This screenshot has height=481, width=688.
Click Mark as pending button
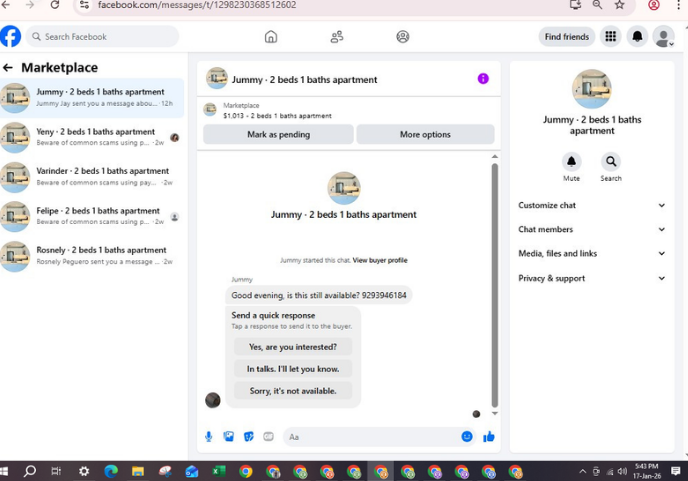point(278,134)
